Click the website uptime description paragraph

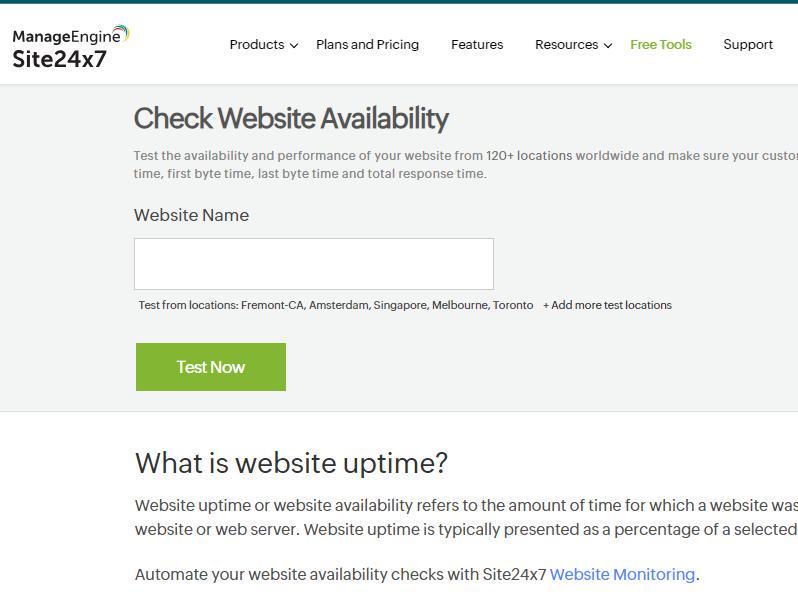click(x=466, y=517)
